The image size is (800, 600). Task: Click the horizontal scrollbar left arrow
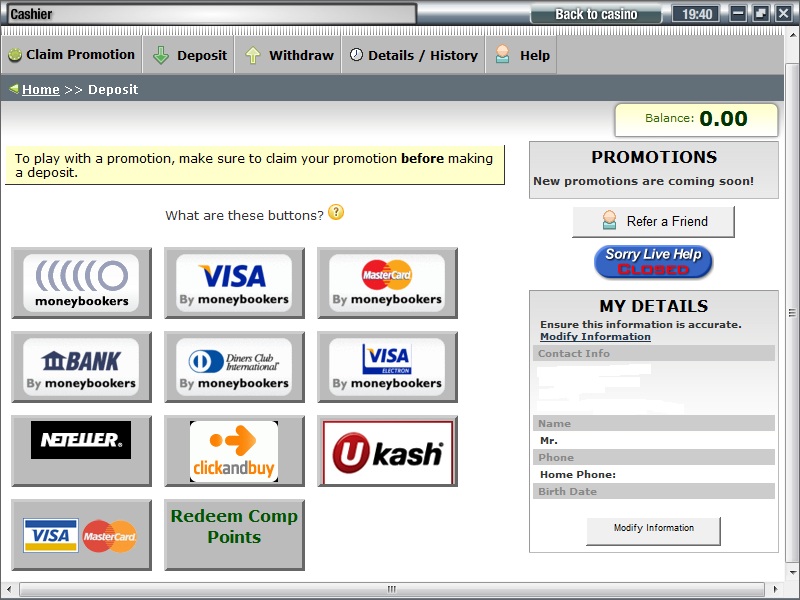8,589
